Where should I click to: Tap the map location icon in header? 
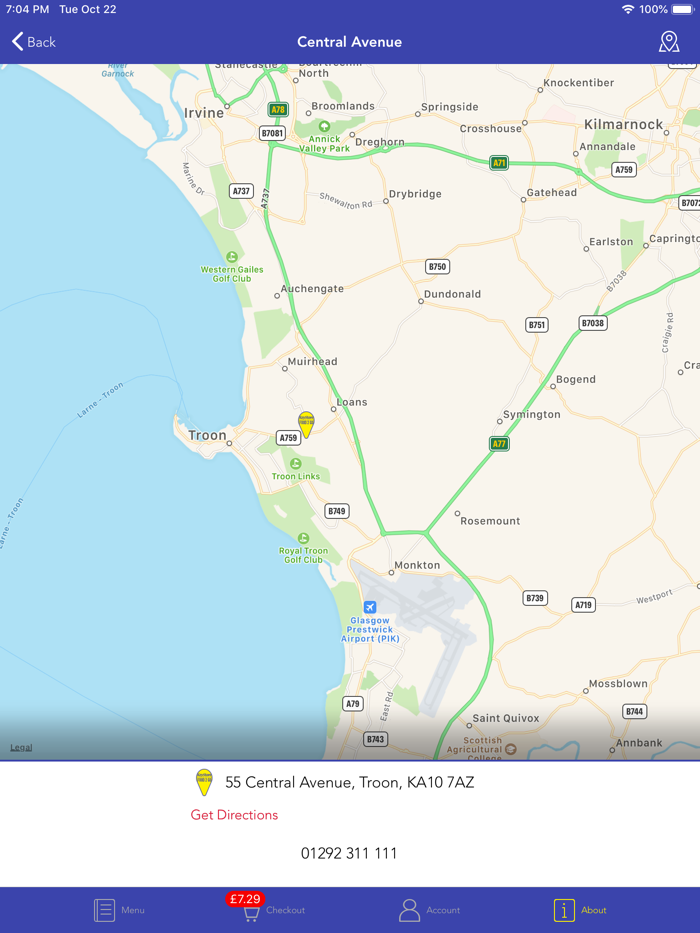click(669, 42)
